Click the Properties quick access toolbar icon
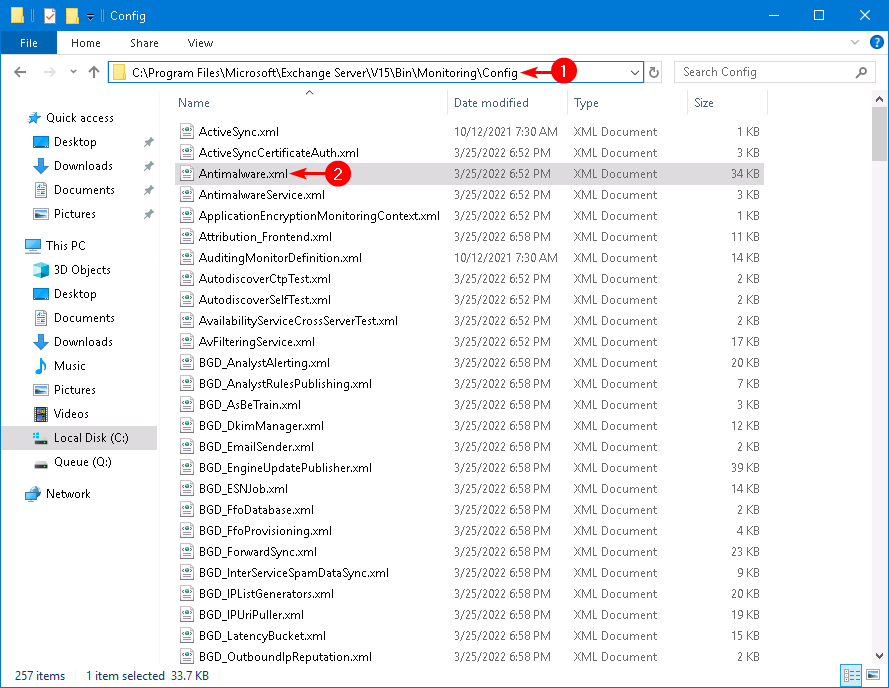 click(50, 16)
